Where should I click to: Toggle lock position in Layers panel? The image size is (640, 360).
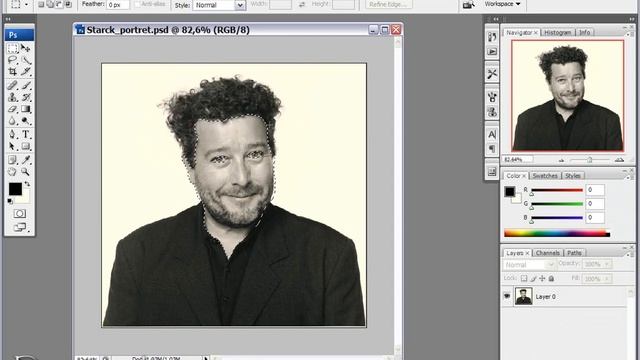click(542, 278)
